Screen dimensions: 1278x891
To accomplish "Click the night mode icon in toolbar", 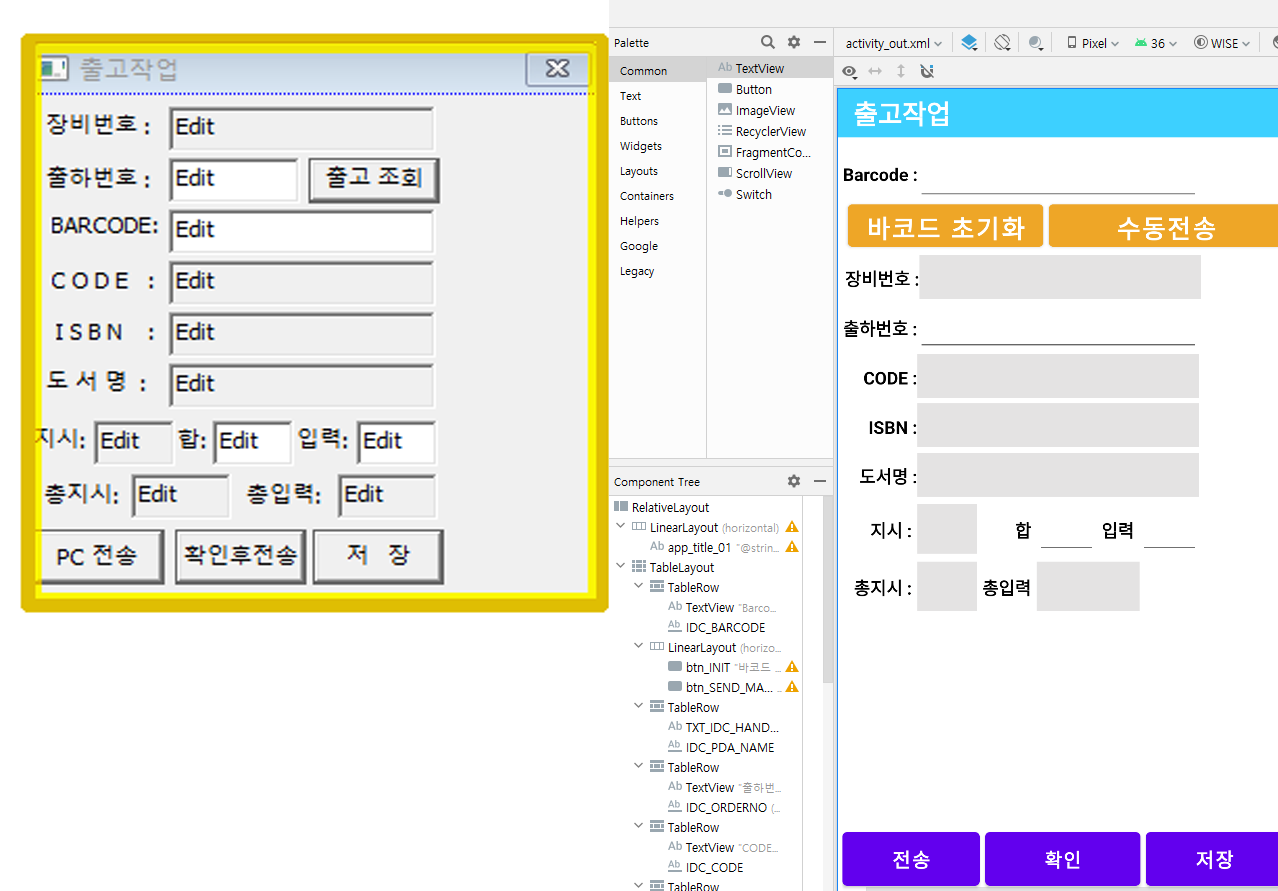I will click(1035, 43).
